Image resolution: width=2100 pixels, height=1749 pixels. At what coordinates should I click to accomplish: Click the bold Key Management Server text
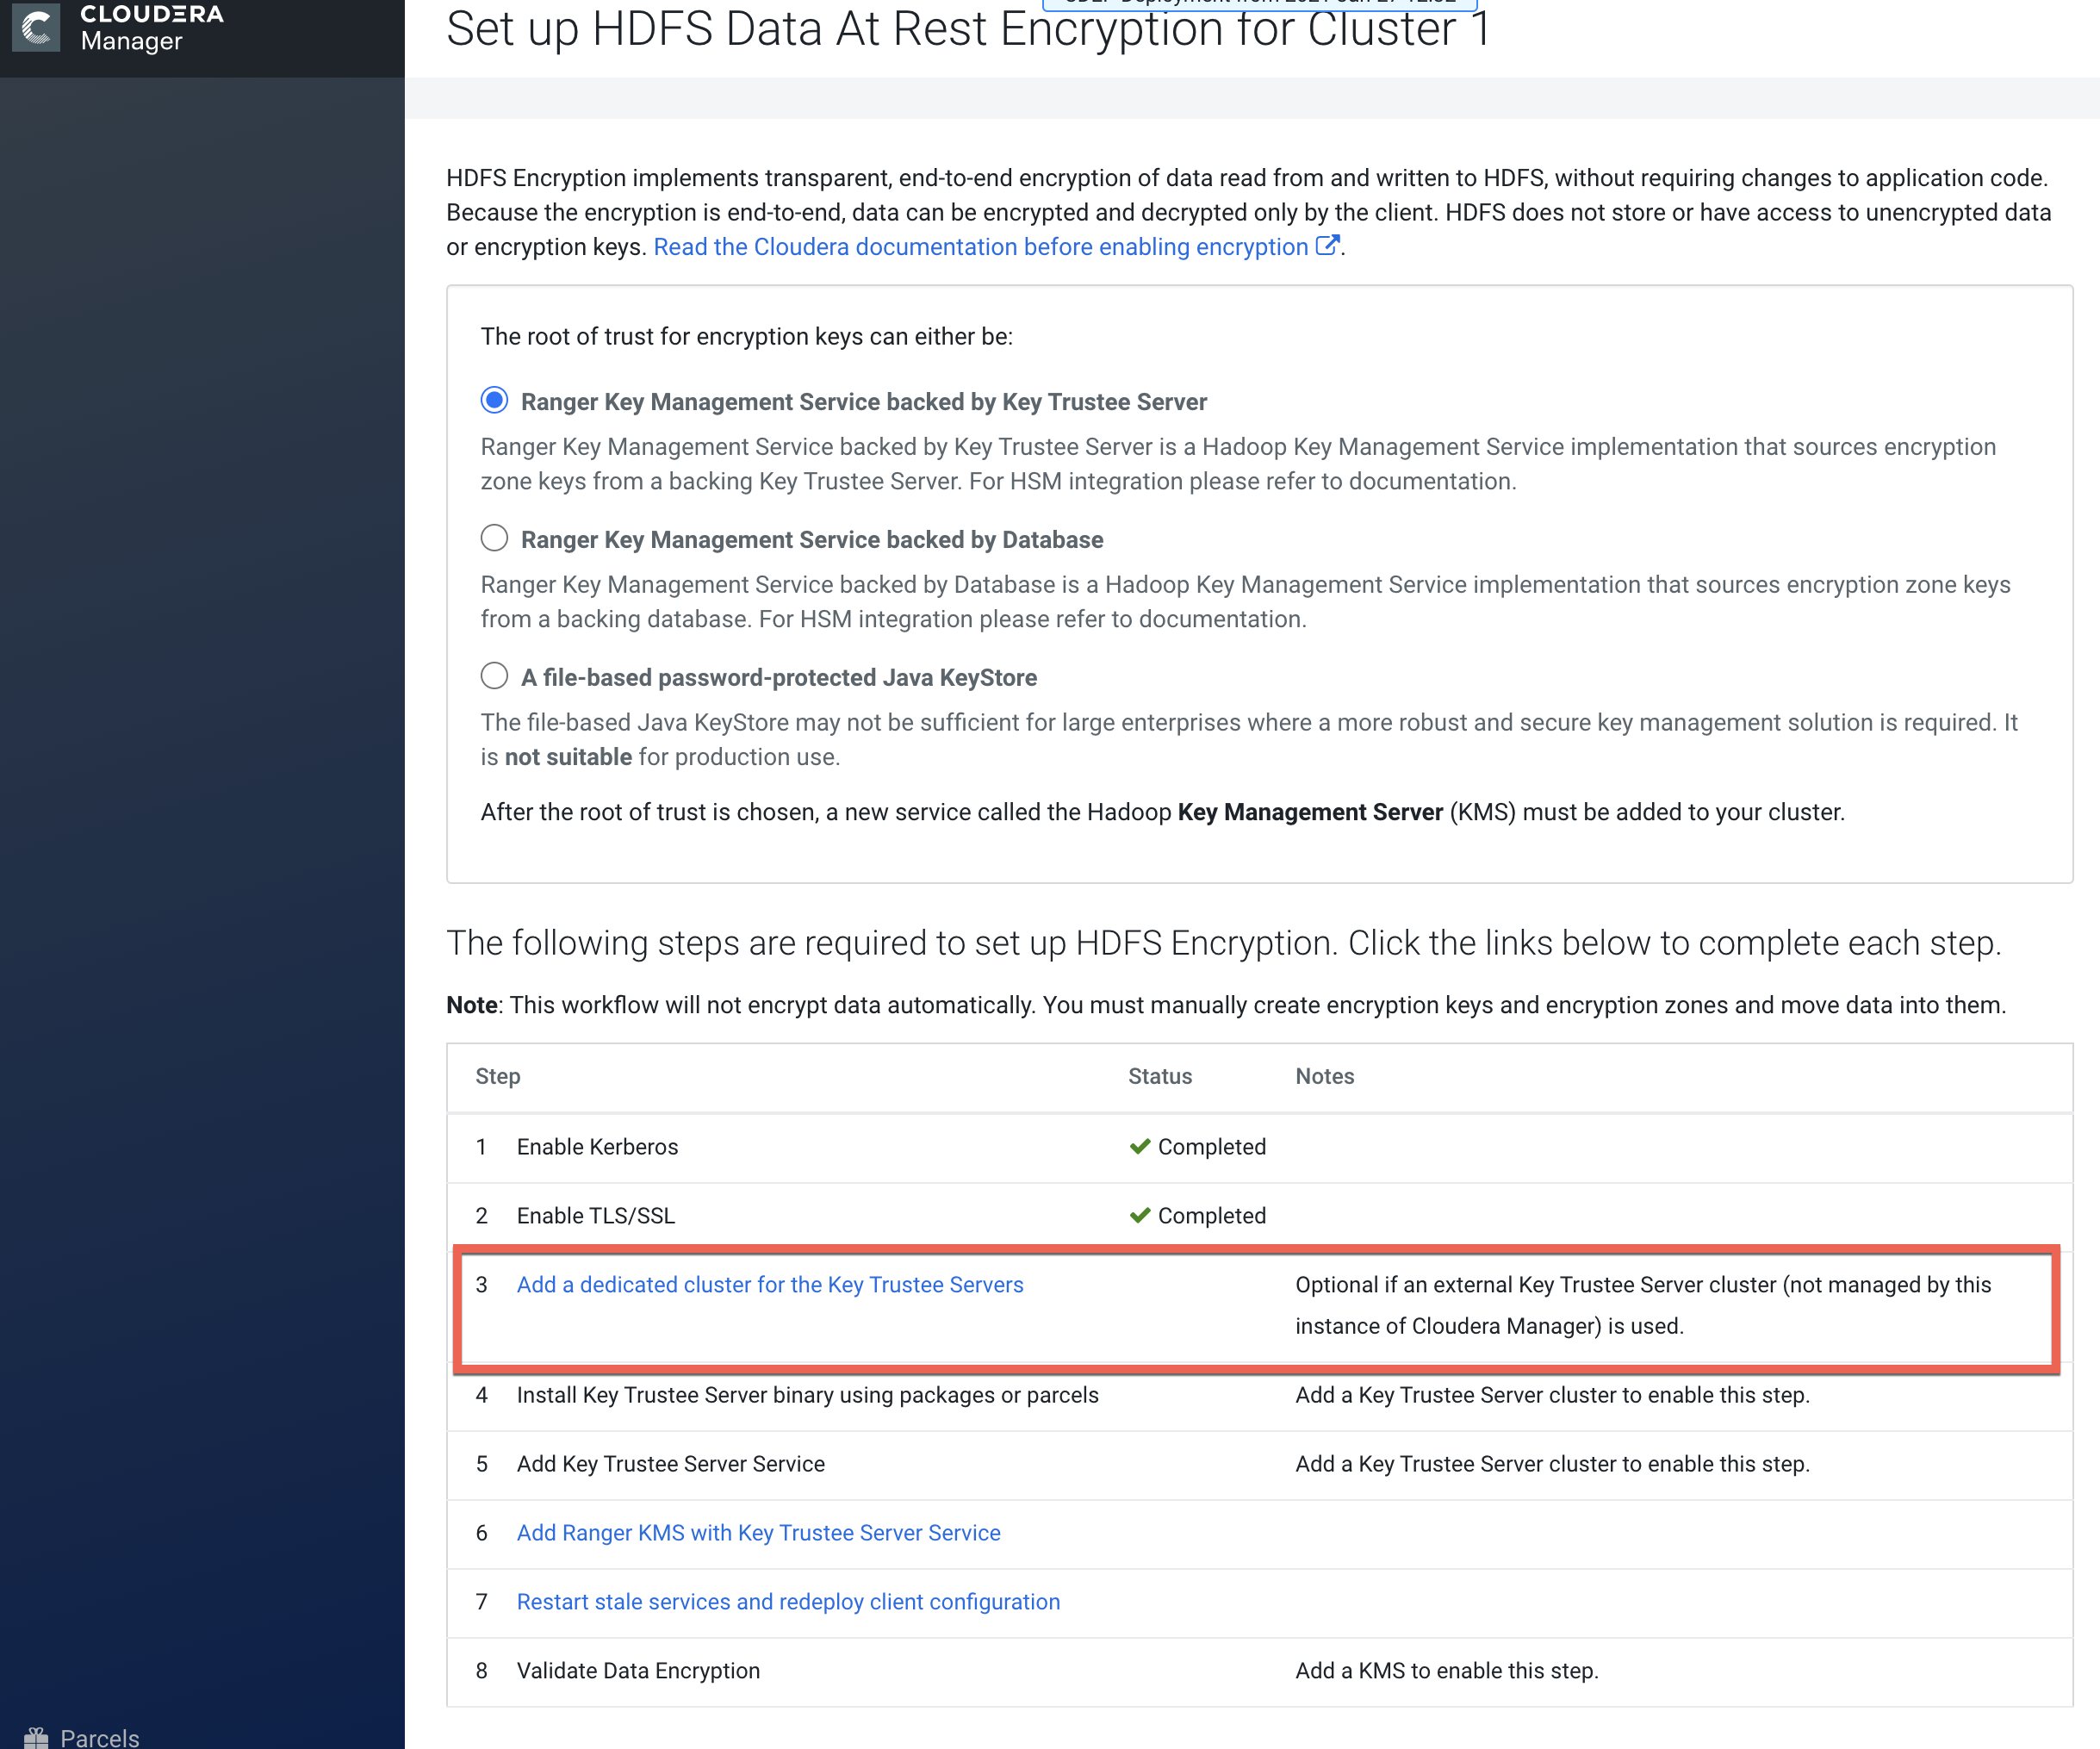click(x=1310, y=811)
